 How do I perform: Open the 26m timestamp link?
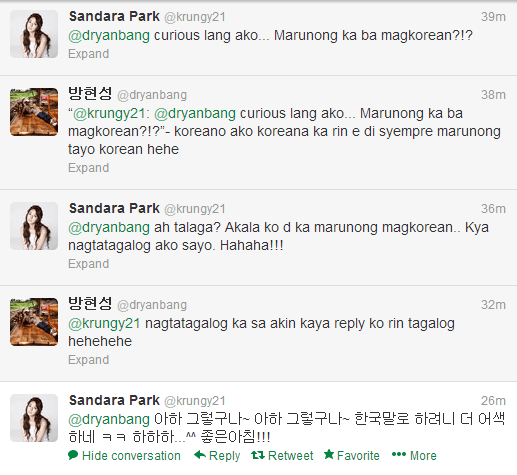[x=493, y=400]
